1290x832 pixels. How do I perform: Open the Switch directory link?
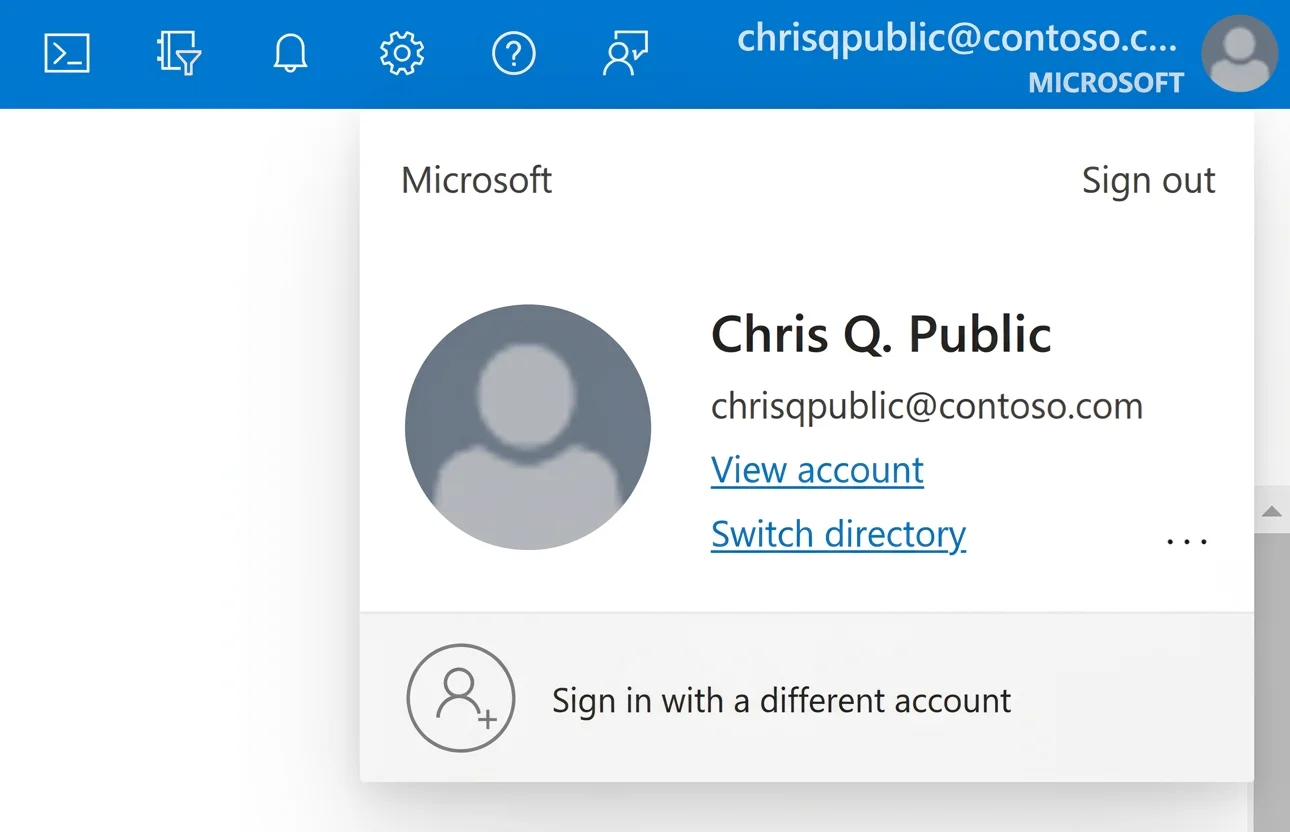838,533
